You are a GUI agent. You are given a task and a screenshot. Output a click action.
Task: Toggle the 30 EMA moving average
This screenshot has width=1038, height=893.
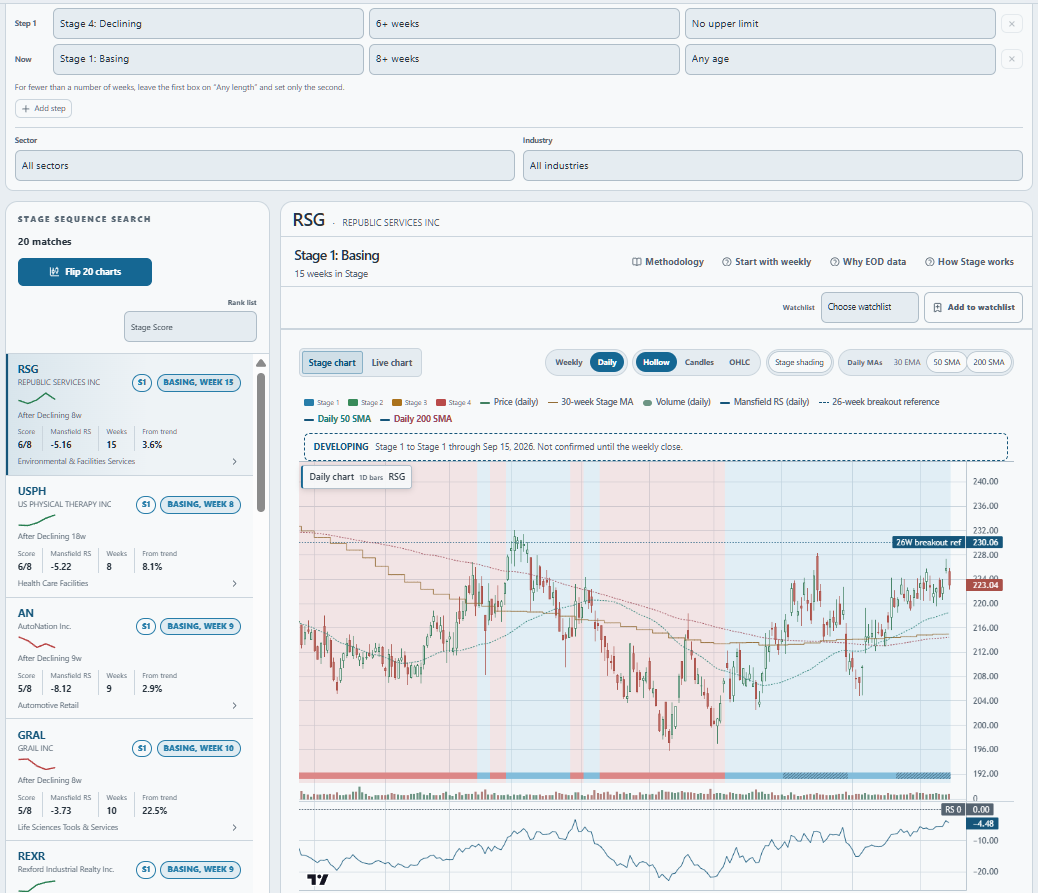(x=907, y=362)
